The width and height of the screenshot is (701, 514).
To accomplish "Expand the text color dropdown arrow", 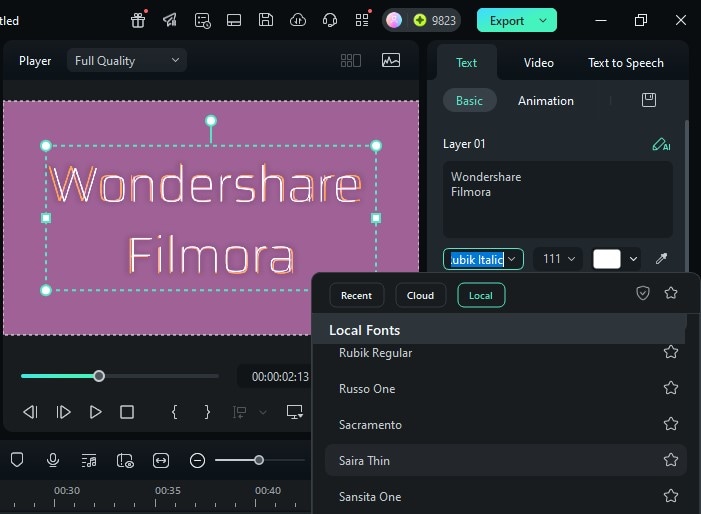I will point(633,259).
